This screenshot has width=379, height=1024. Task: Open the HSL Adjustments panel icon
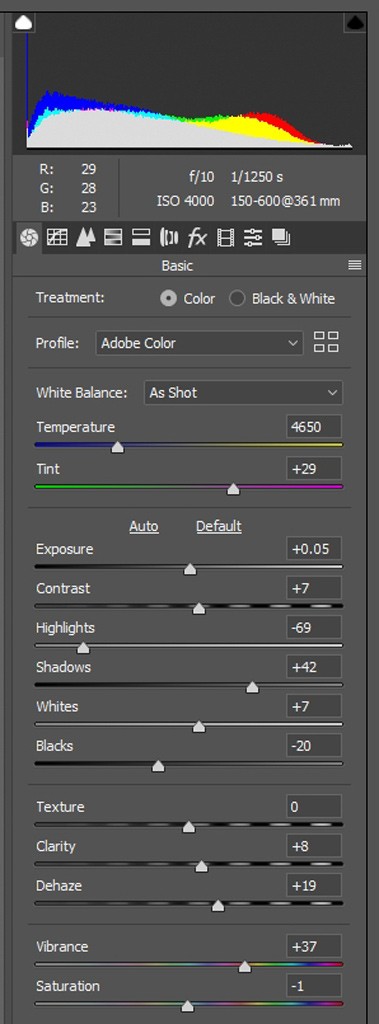pyautogui.click(x=113, y=238)
